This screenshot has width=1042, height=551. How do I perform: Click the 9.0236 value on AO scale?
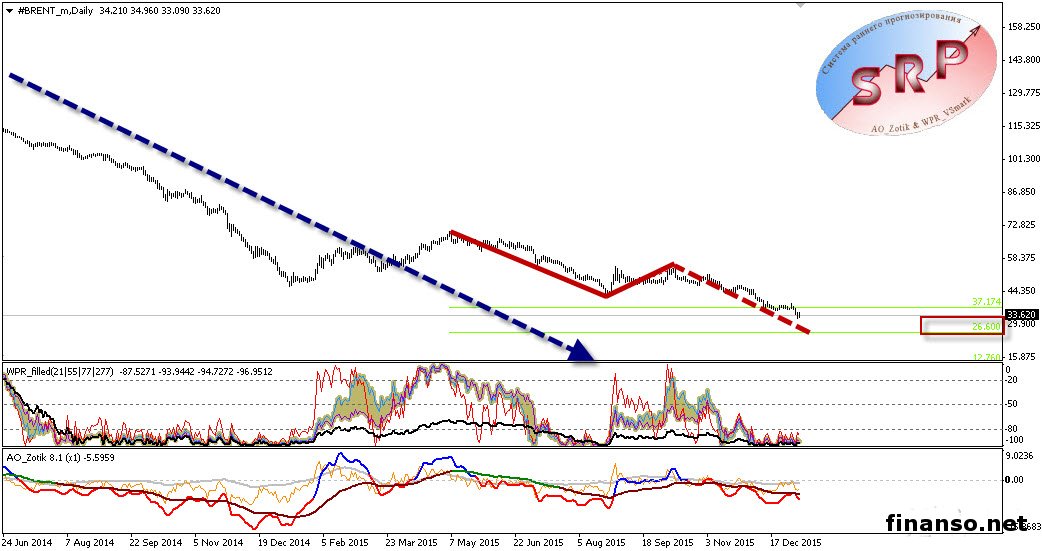[1022, 456]
